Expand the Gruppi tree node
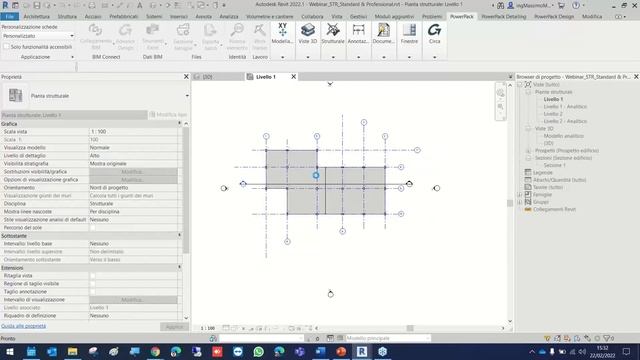 [x=520, y=202]
